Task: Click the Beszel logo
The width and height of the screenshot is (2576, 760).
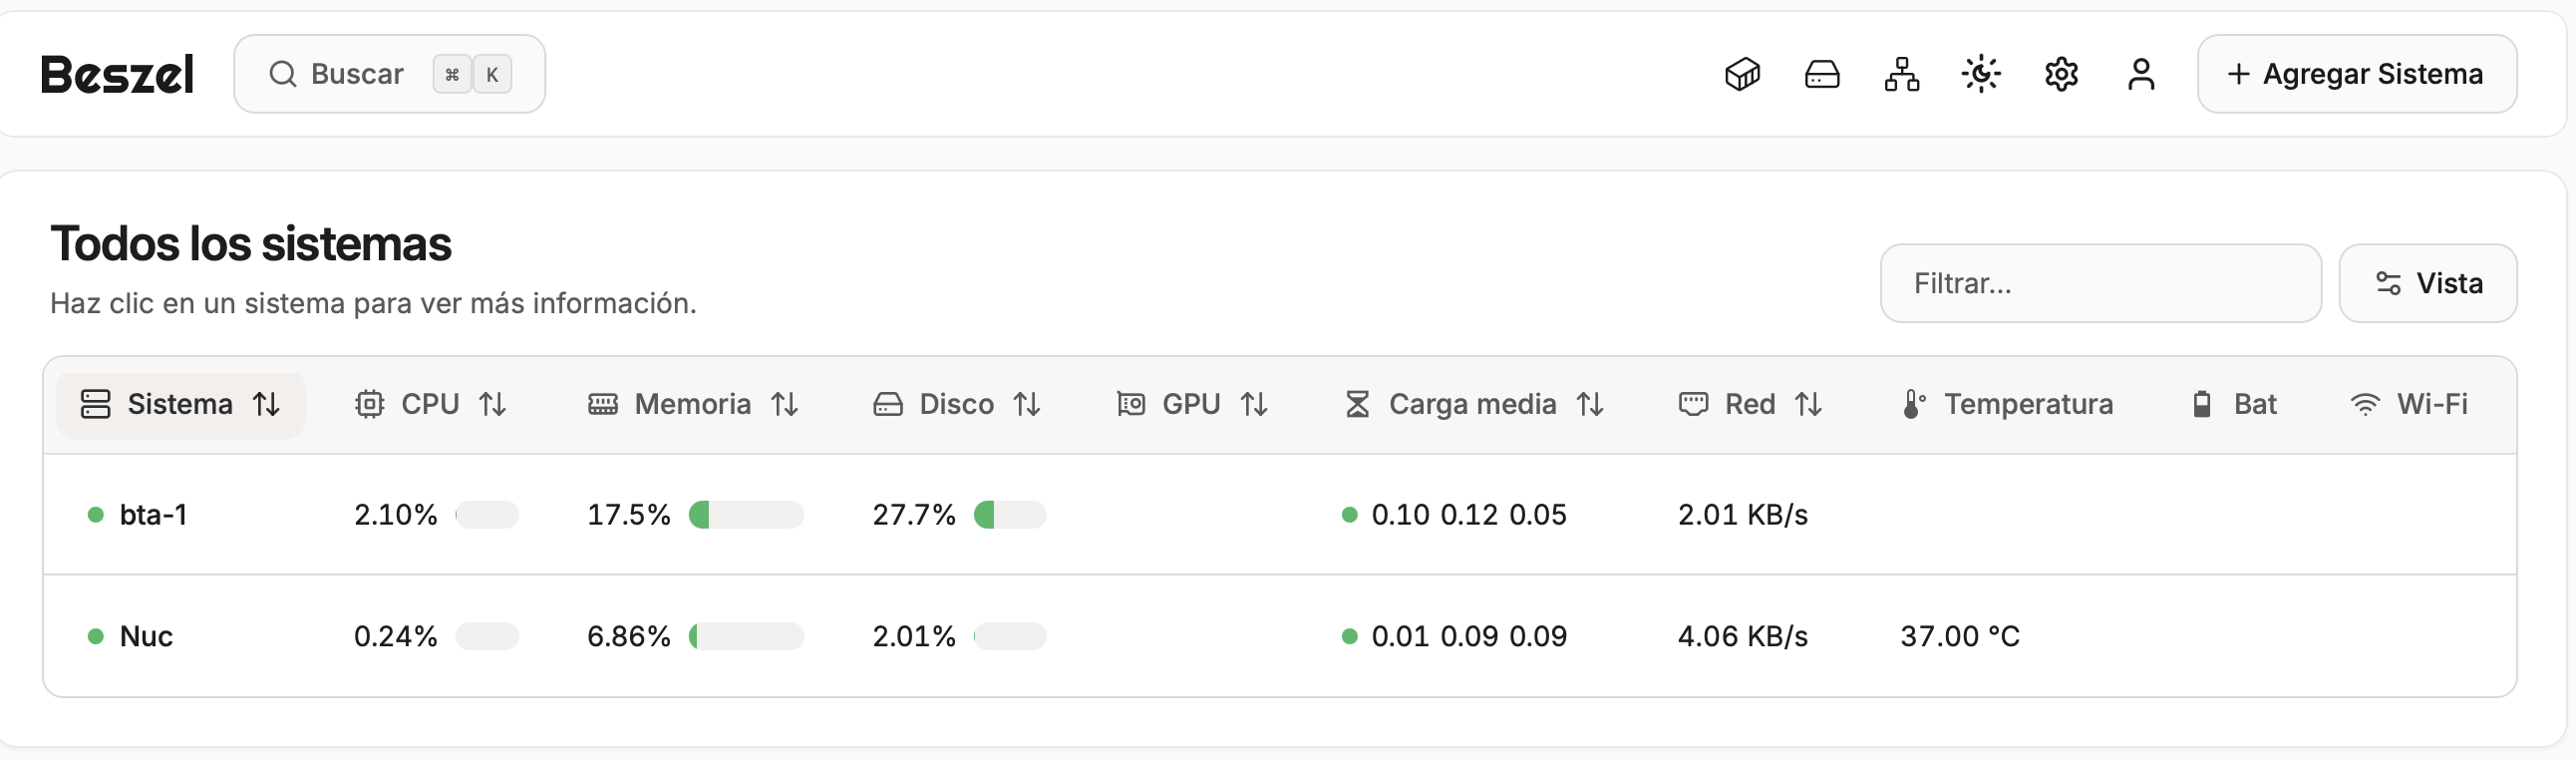Action: [x=117, y=74]
